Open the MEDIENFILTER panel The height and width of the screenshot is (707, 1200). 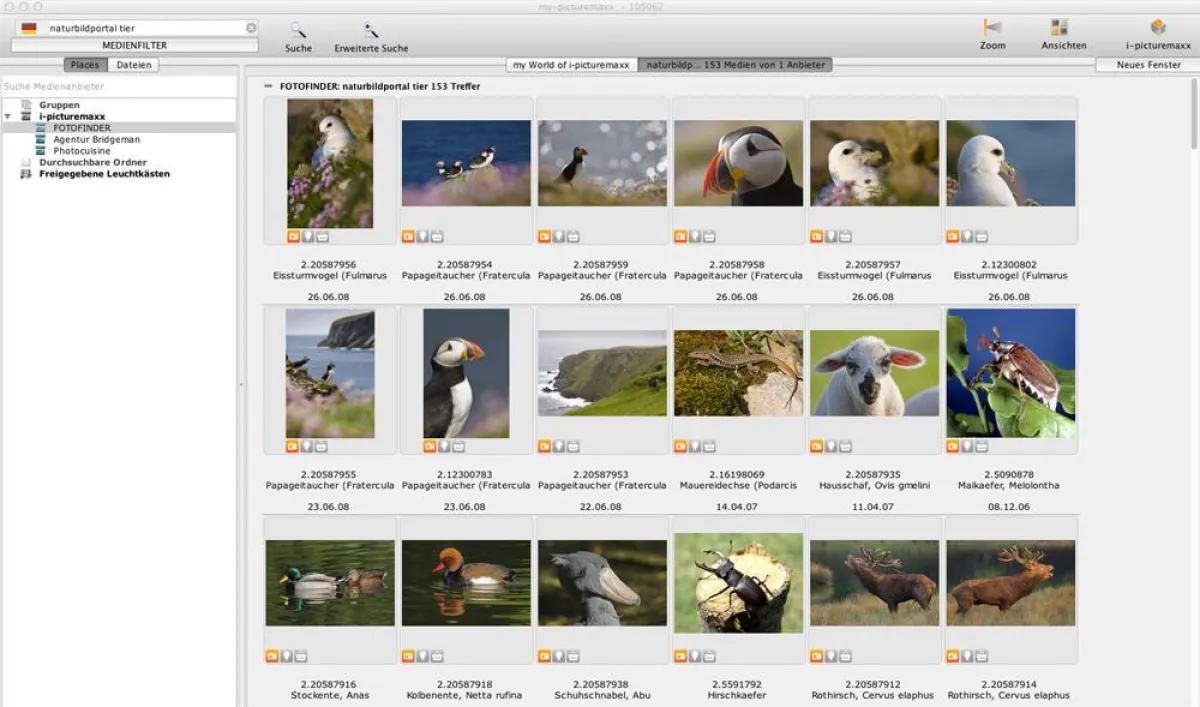tap(133, 45)
